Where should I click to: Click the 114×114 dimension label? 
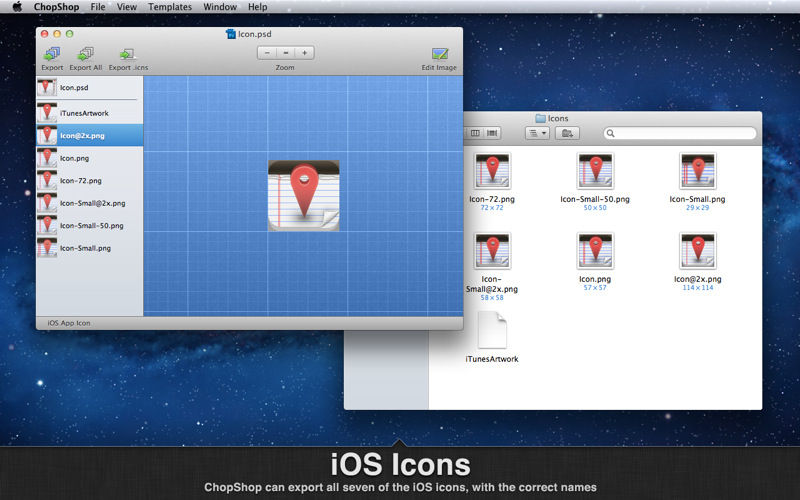coord(697,288)
